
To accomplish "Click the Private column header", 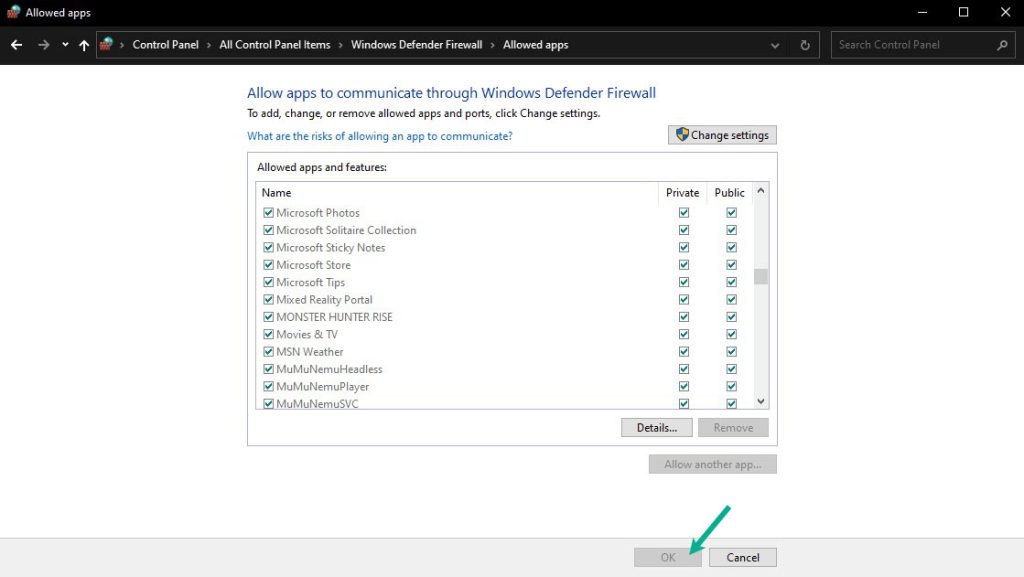I will tap(682, 193).
